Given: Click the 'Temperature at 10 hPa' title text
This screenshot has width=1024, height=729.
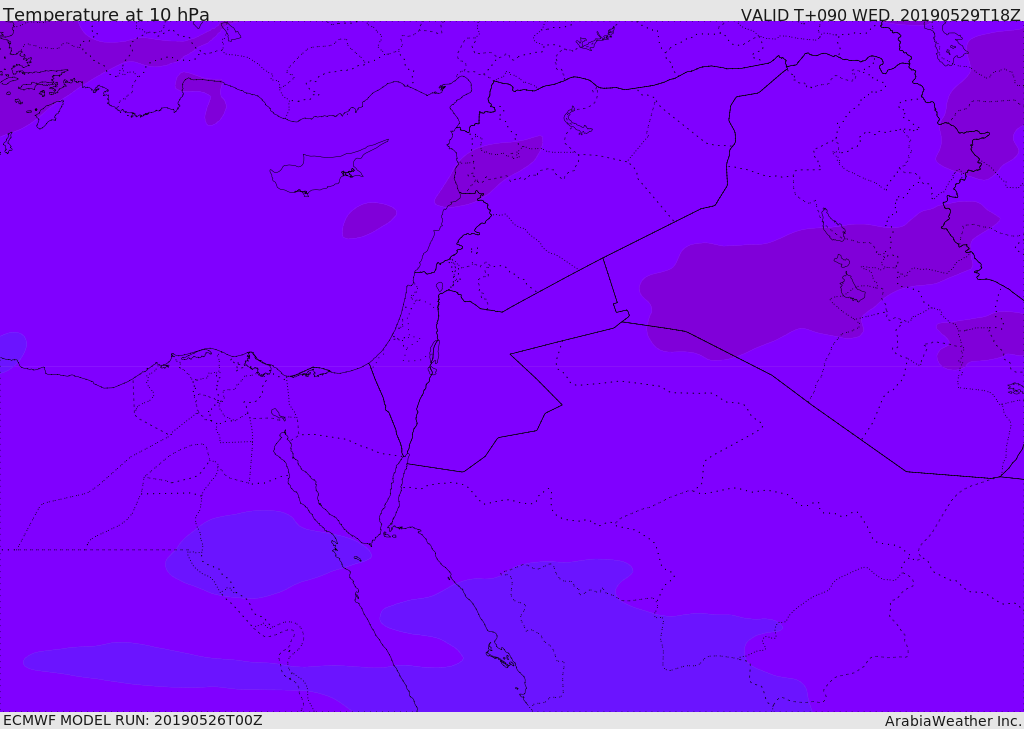Looking at the screenshot, I should (x=106, y=14).
